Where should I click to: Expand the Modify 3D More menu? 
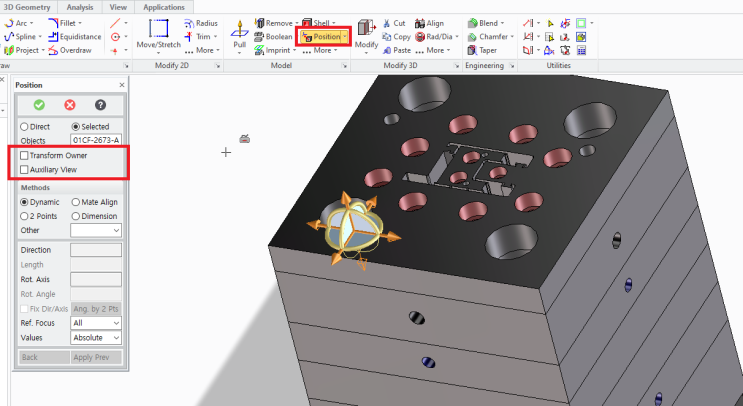[x=432, y=50]
